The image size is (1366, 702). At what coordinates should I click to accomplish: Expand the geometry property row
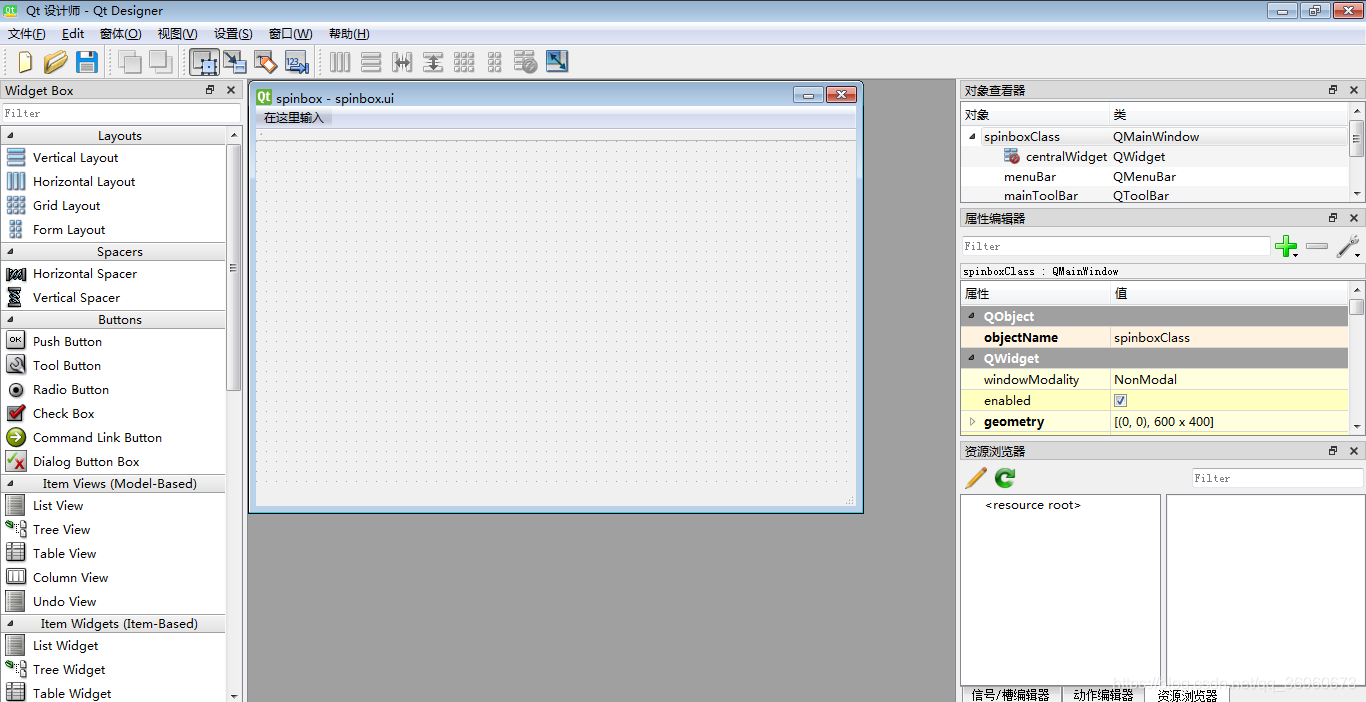[971, 421]
